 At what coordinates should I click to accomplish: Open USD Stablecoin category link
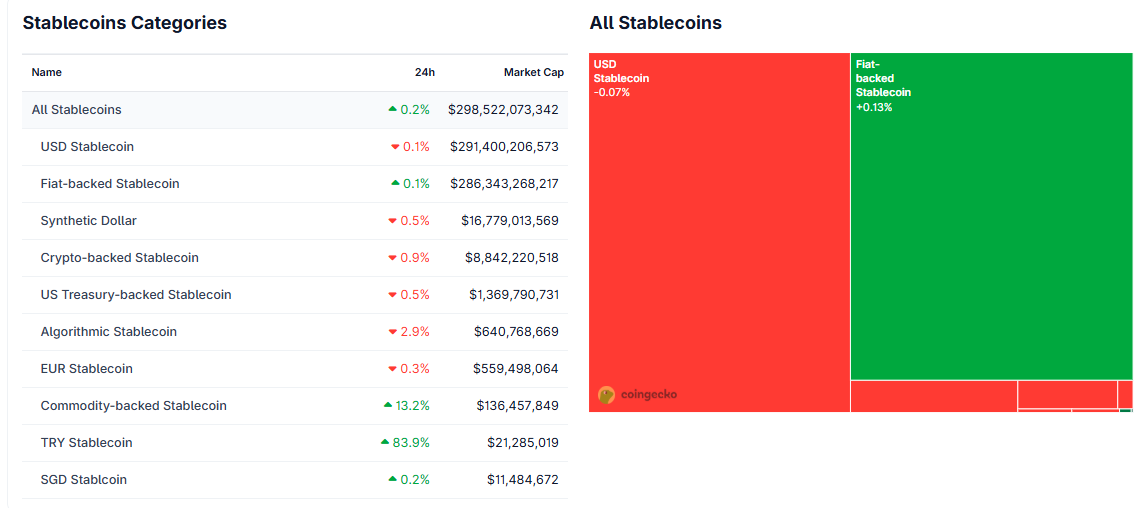point(87,147)
